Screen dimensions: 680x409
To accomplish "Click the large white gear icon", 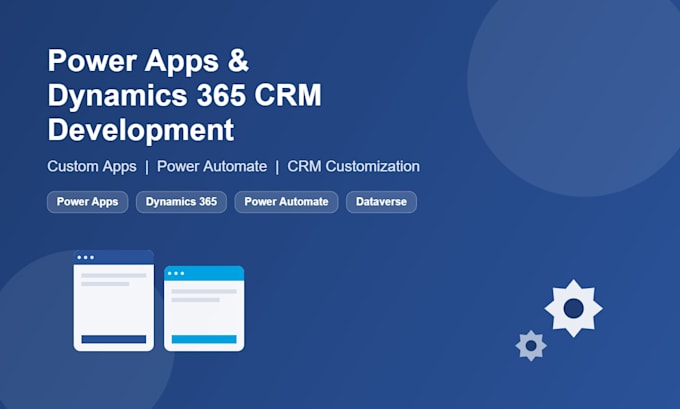I will (x=573, y=308).
